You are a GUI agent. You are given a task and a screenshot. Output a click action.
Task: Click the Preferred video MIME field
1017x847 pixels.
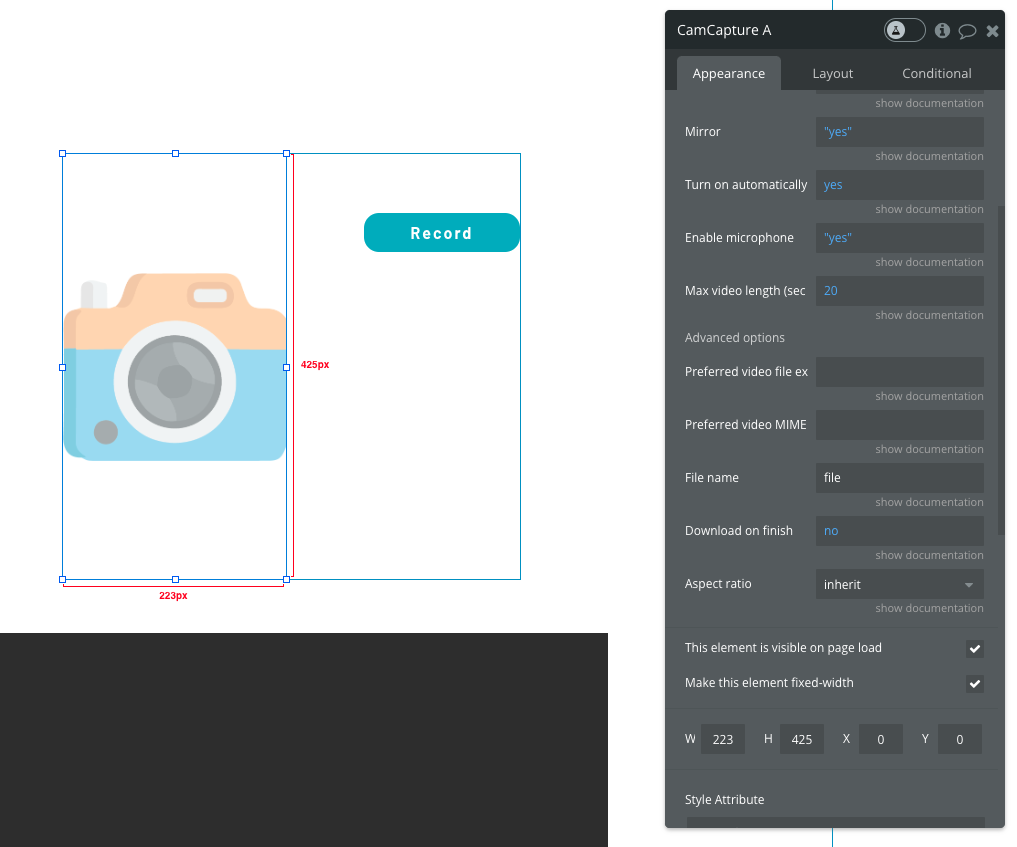coord(900,425)
